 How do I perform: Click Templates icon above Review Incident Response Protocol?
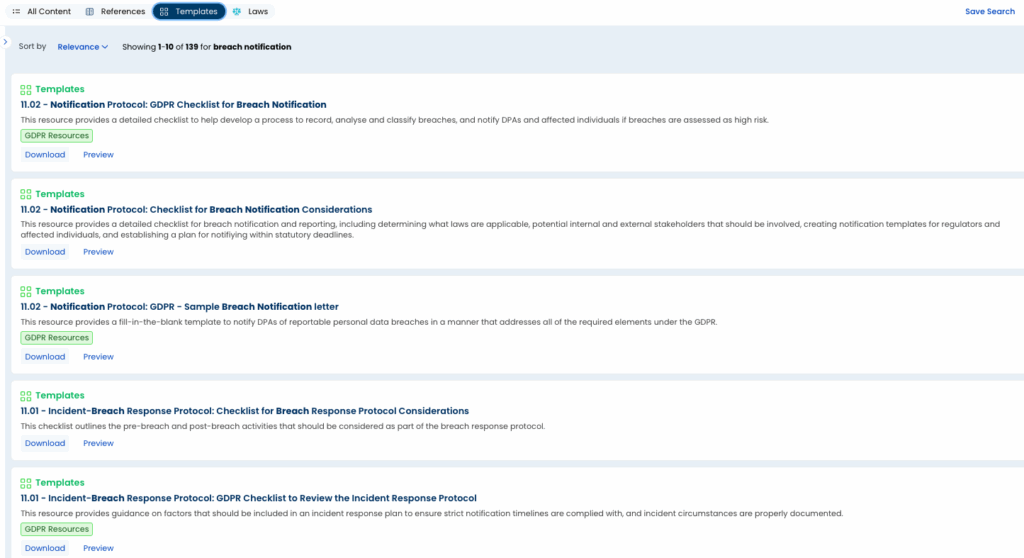coord(25,483)
